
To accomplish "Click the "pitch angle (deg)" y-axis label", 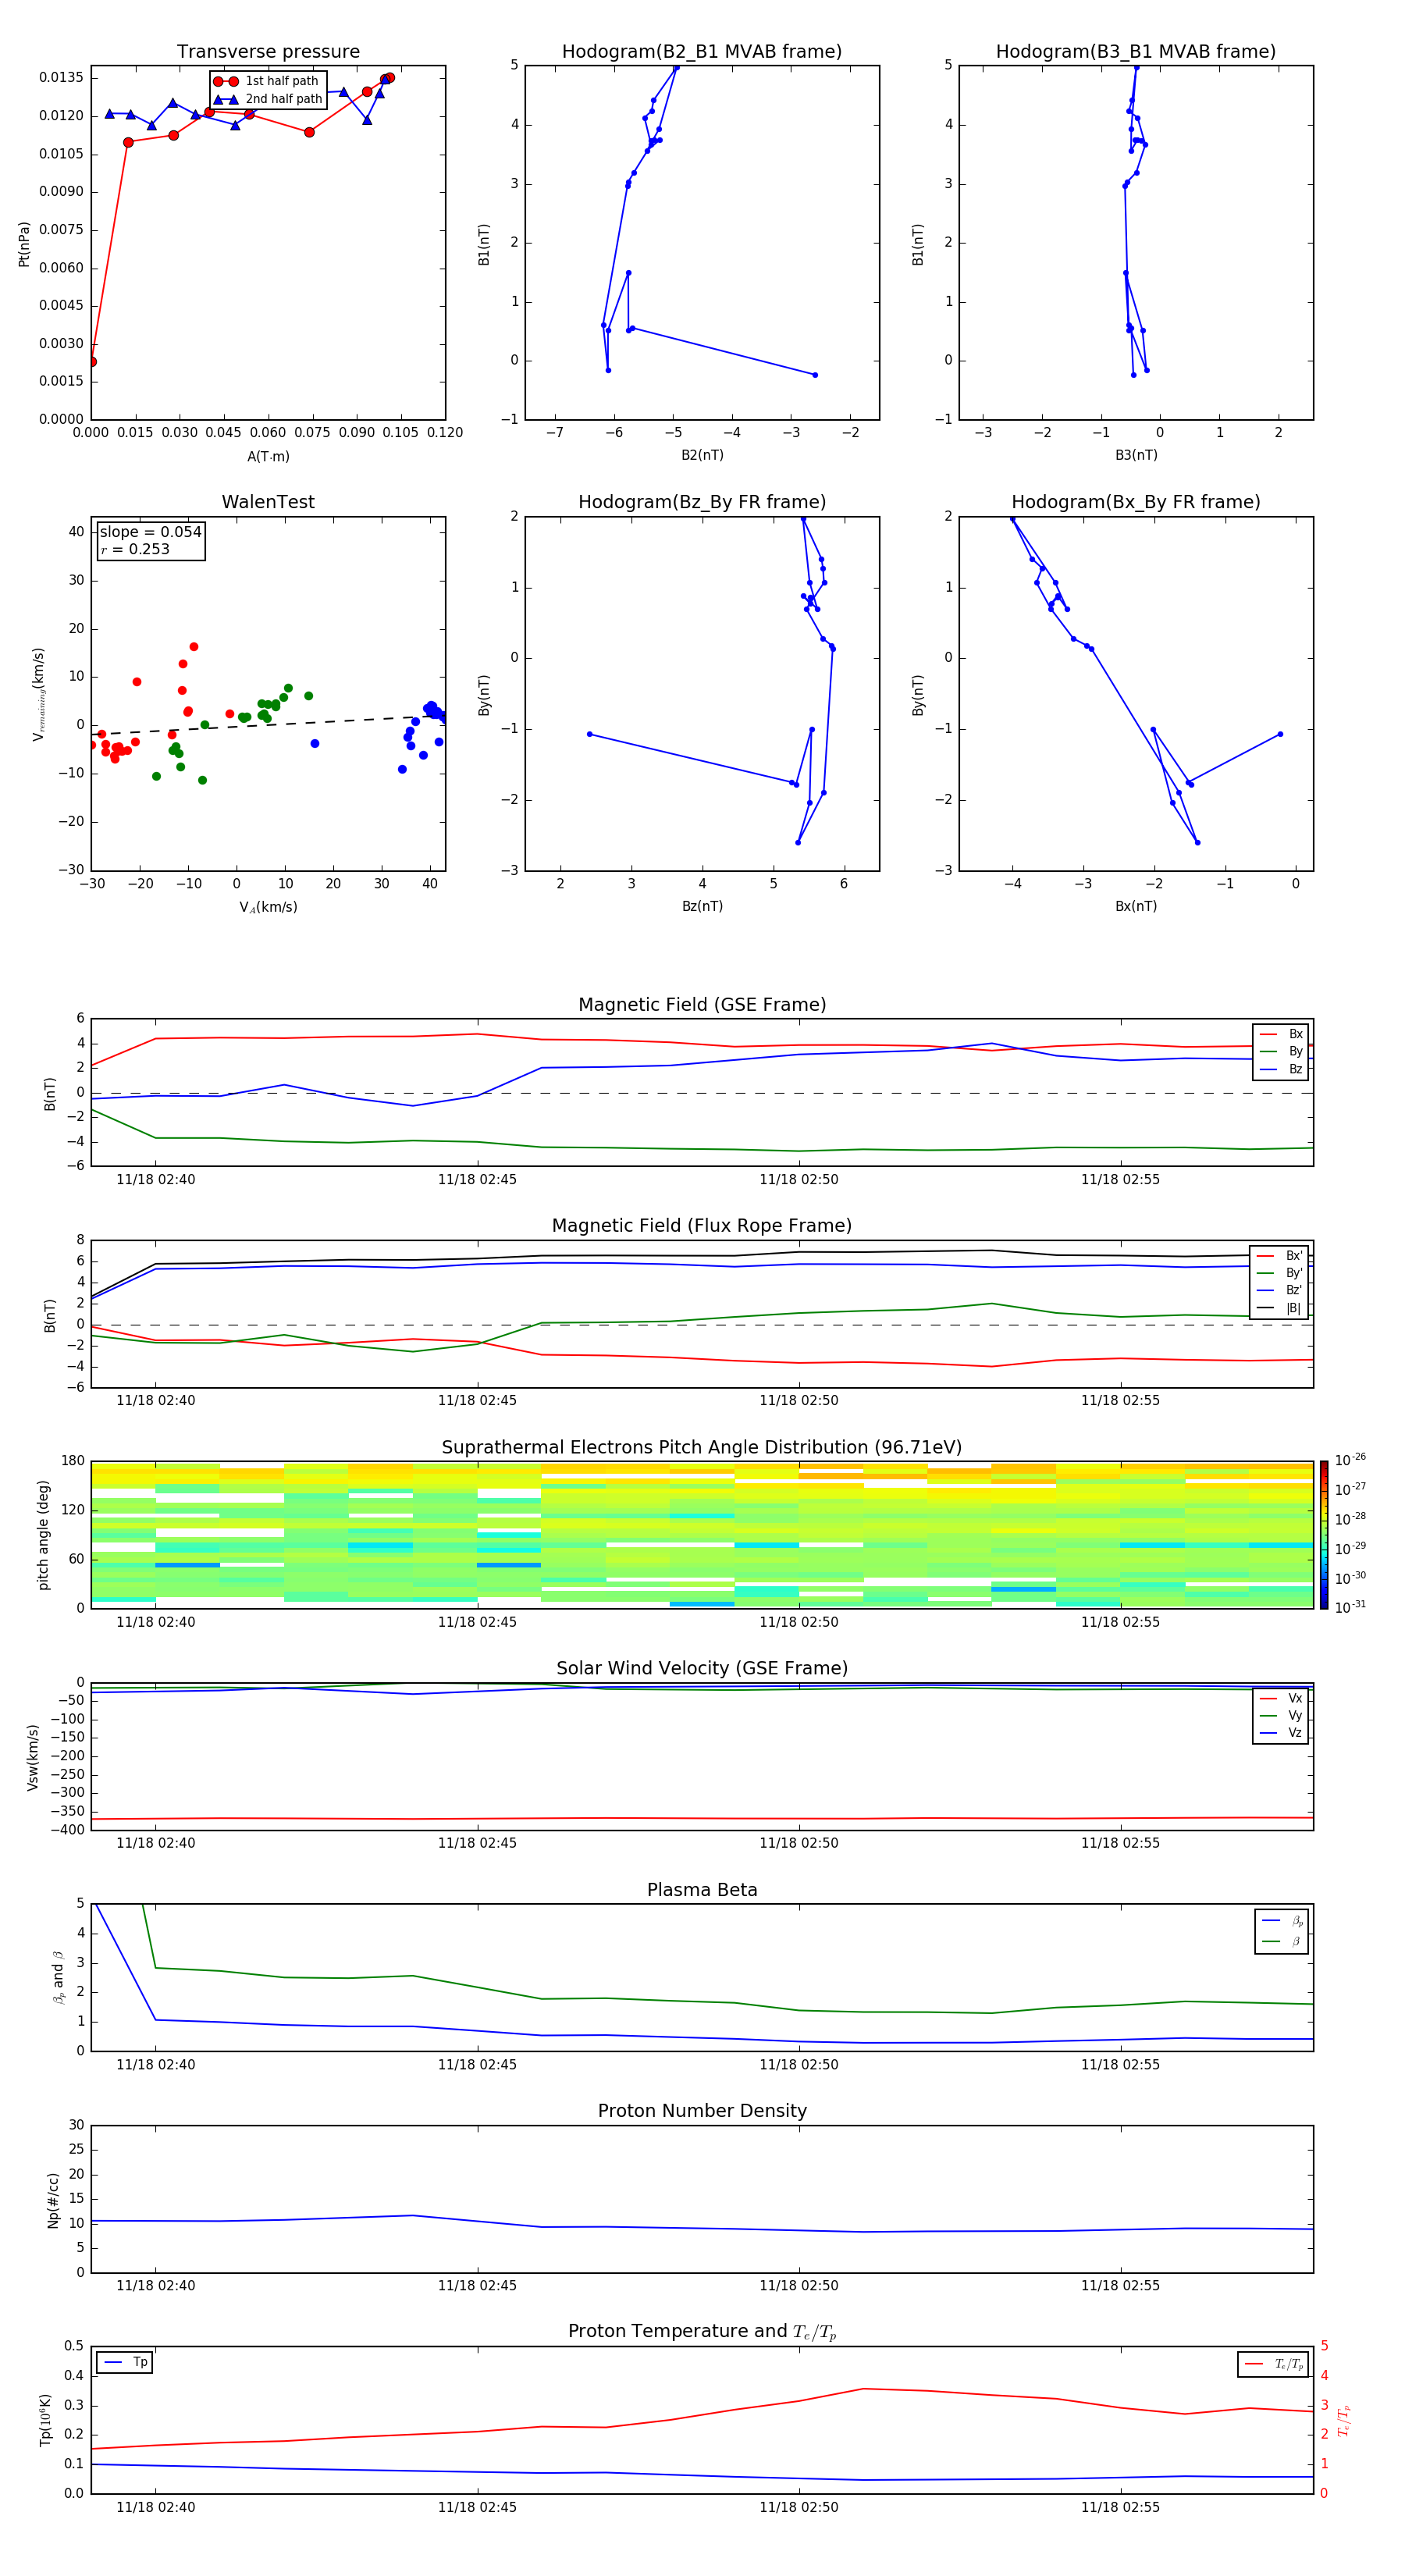I will point(43,1535).
